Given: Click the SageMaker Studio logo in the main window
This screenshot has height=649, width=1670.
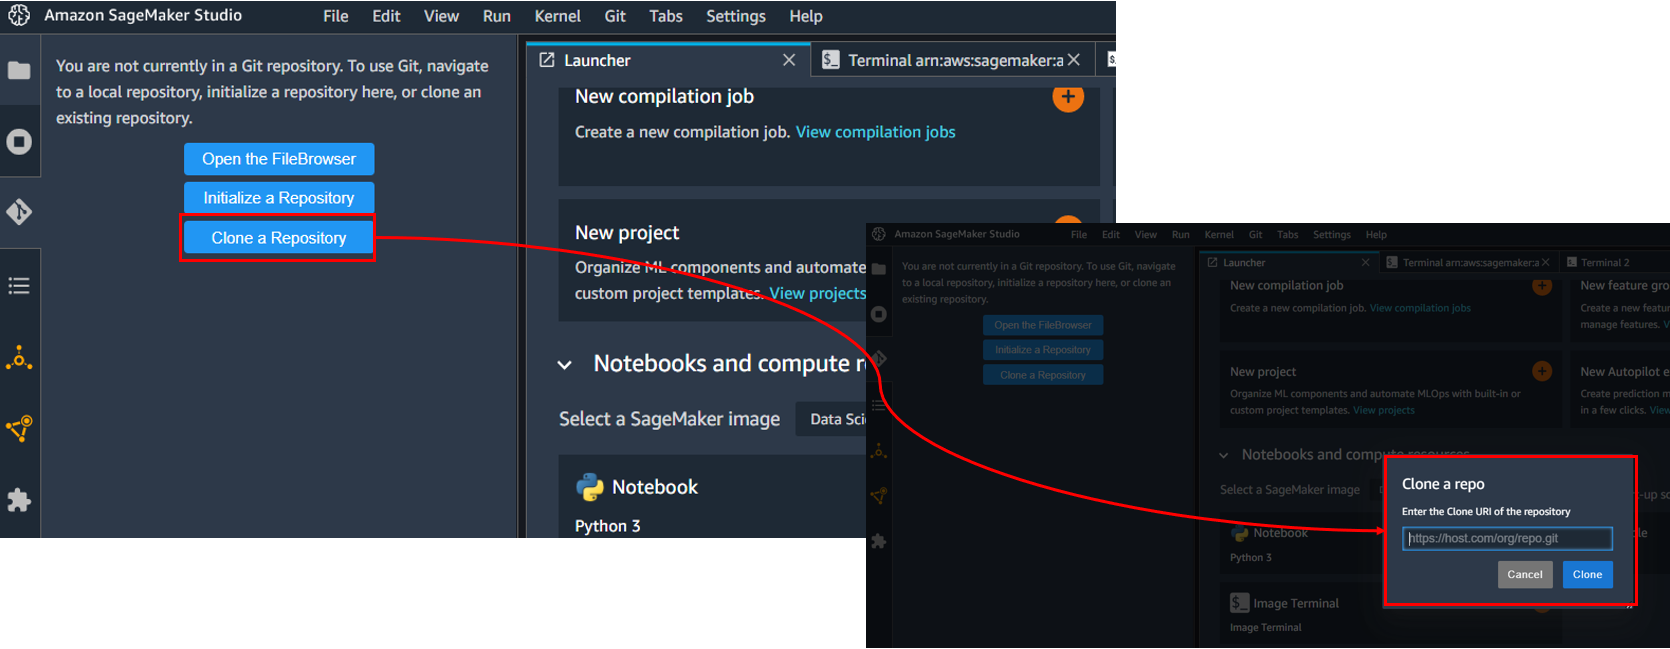Looking at the screenshot, I should point(18,15).
